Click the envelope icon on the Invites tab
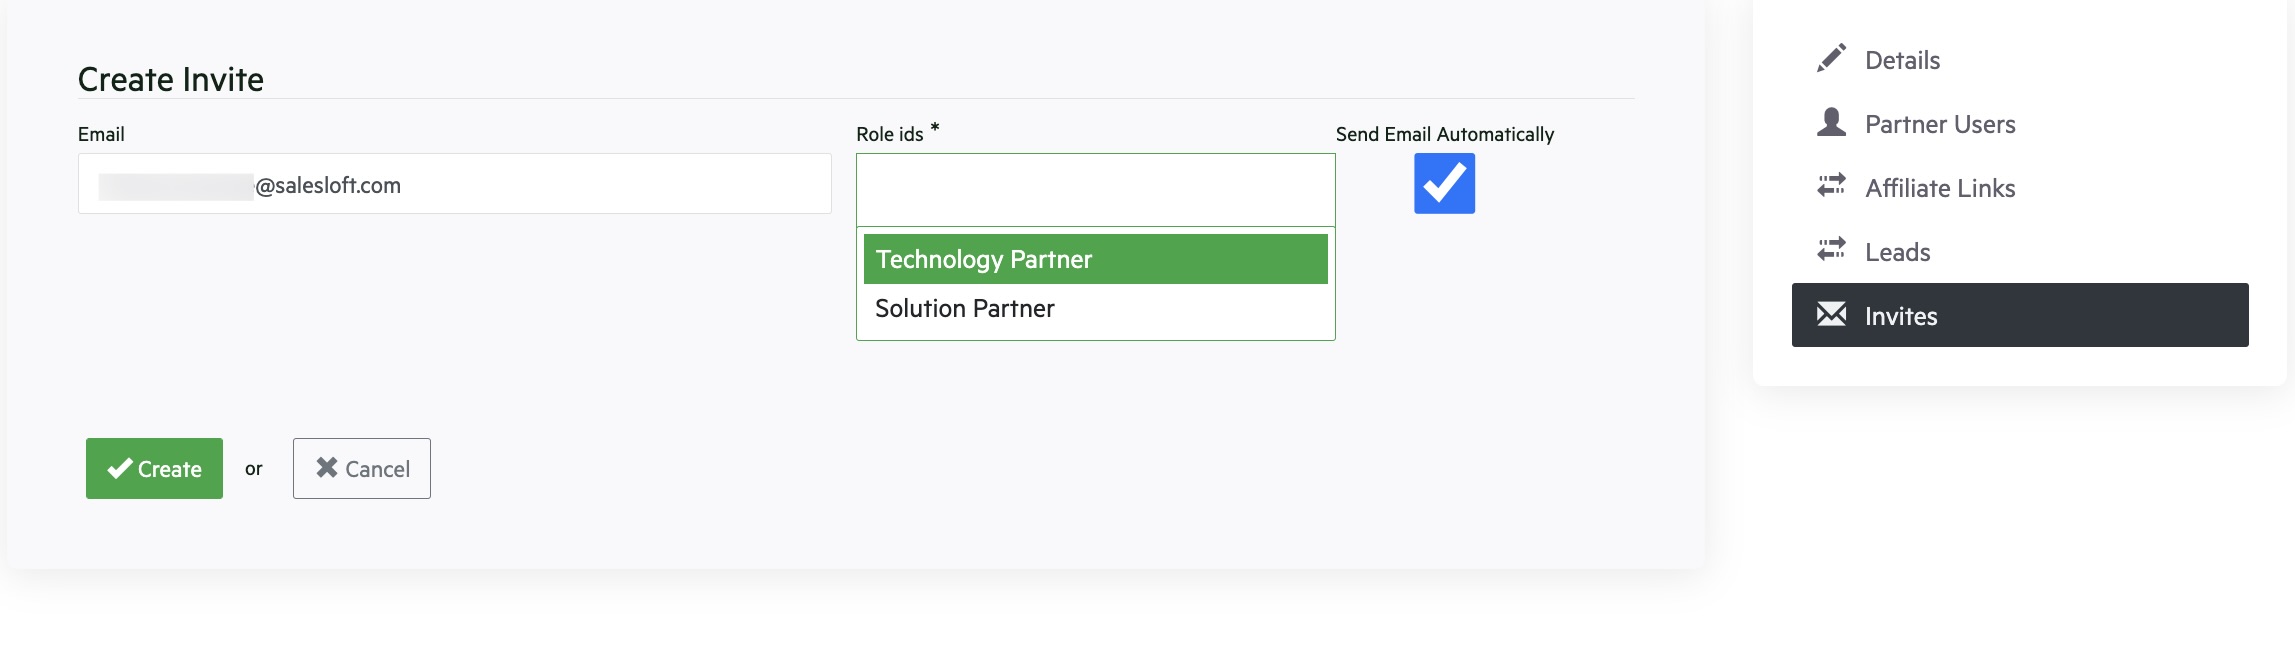This screenshot has width=2295, height=650. click(1831, 315)
